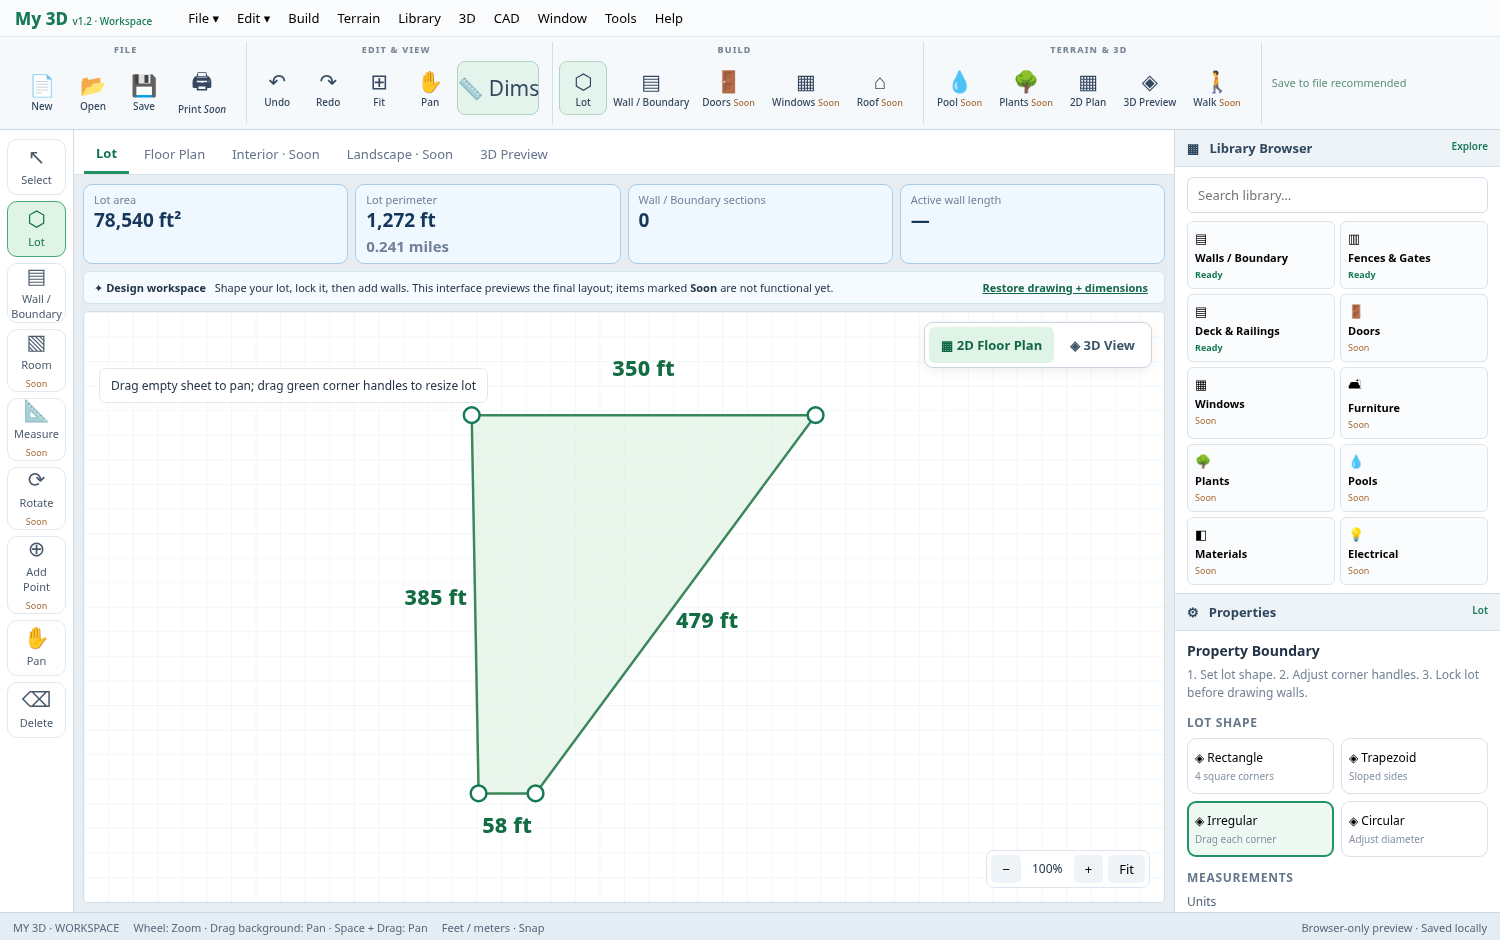The width and height of the screenshot is (1500, 940).
Task: Click Restore drawing + dimensions link
Action: (1065, 288)
